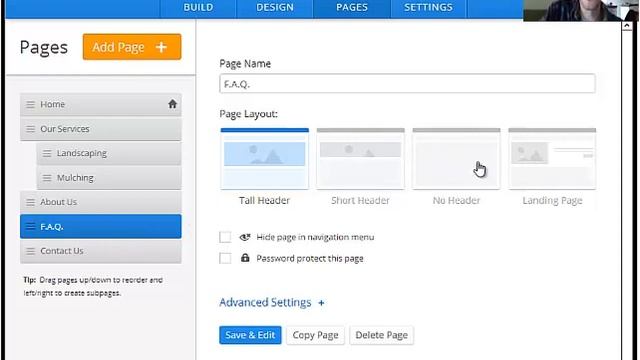The height and width of the screenshot is (360, 640).
Task: Click drag handle icon for Contact Us
Action: [31, 251]
